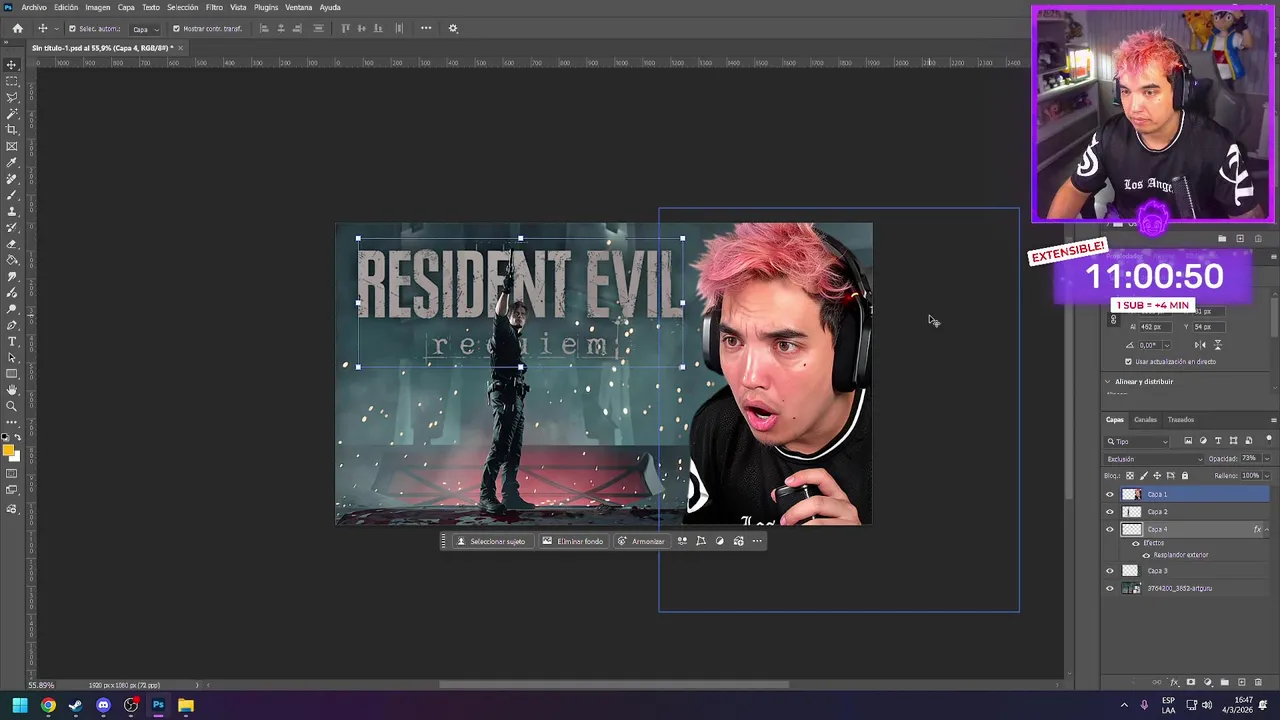Filter pixel layers icon in Layers panel
This screenshot has width=1280, height=720.
[1188, 441]
